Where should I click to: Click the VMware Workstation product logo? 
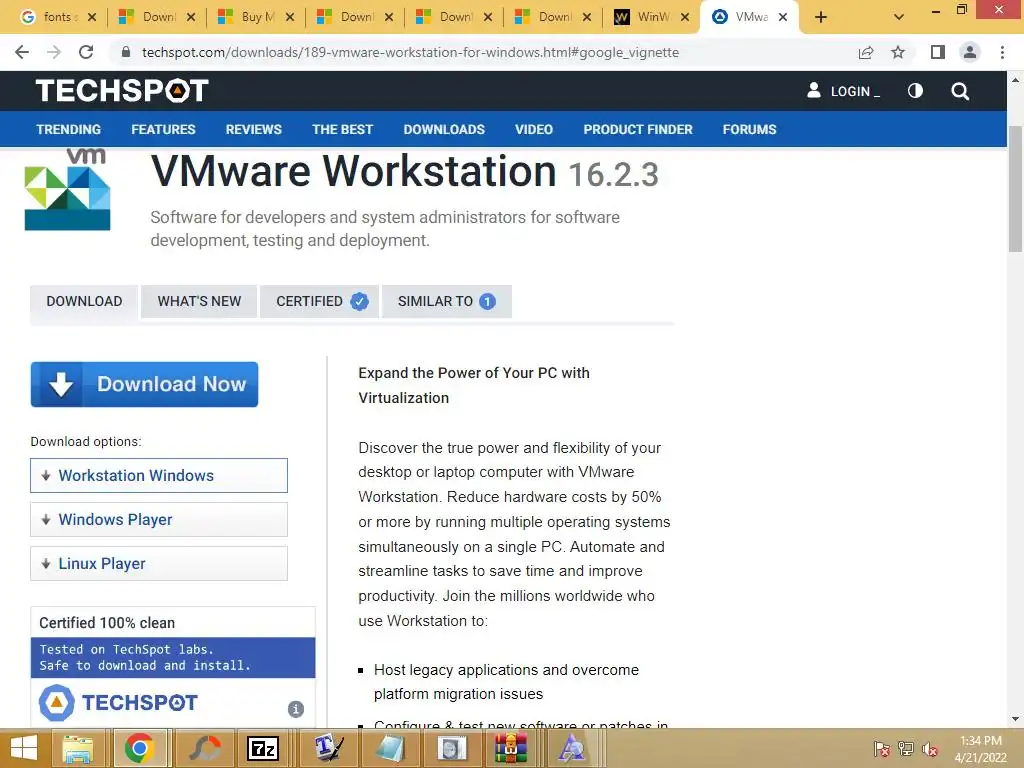67,190
